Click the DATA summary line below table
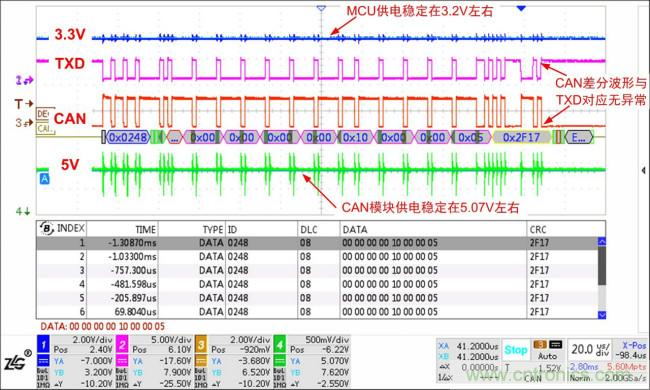The image size is (650, 390). 102,326
